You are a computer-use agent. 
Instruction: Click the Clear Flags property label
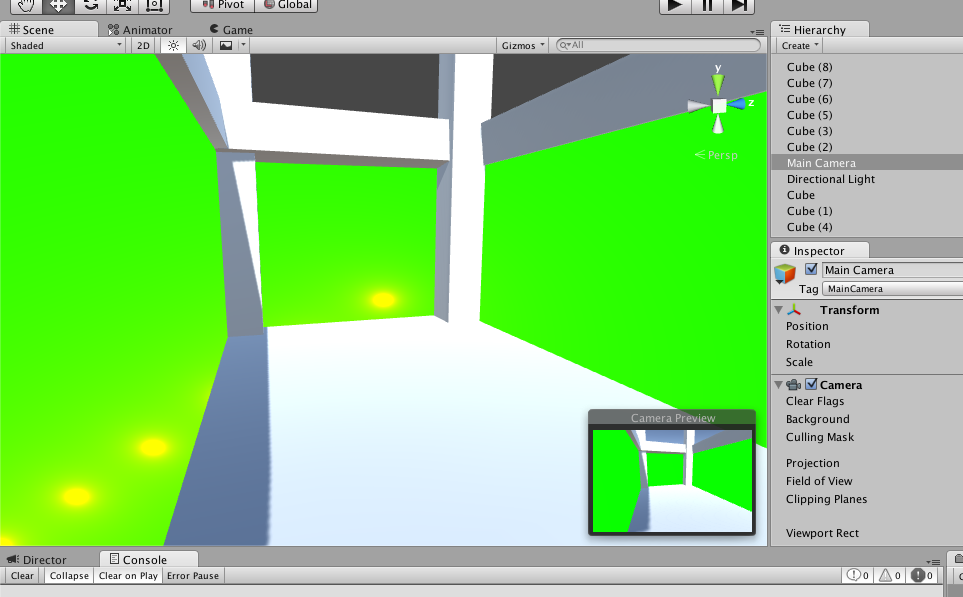[x=815, y=401]
